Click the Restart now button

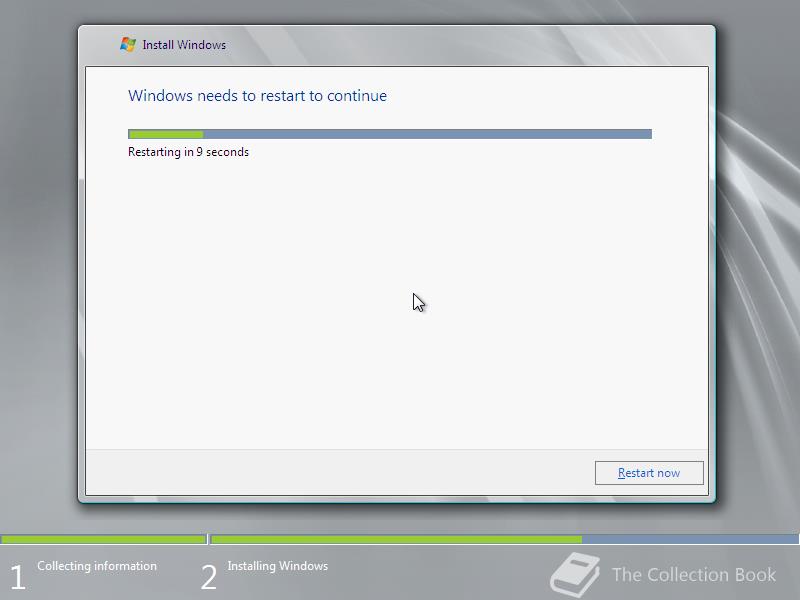(x=649, y=473)
